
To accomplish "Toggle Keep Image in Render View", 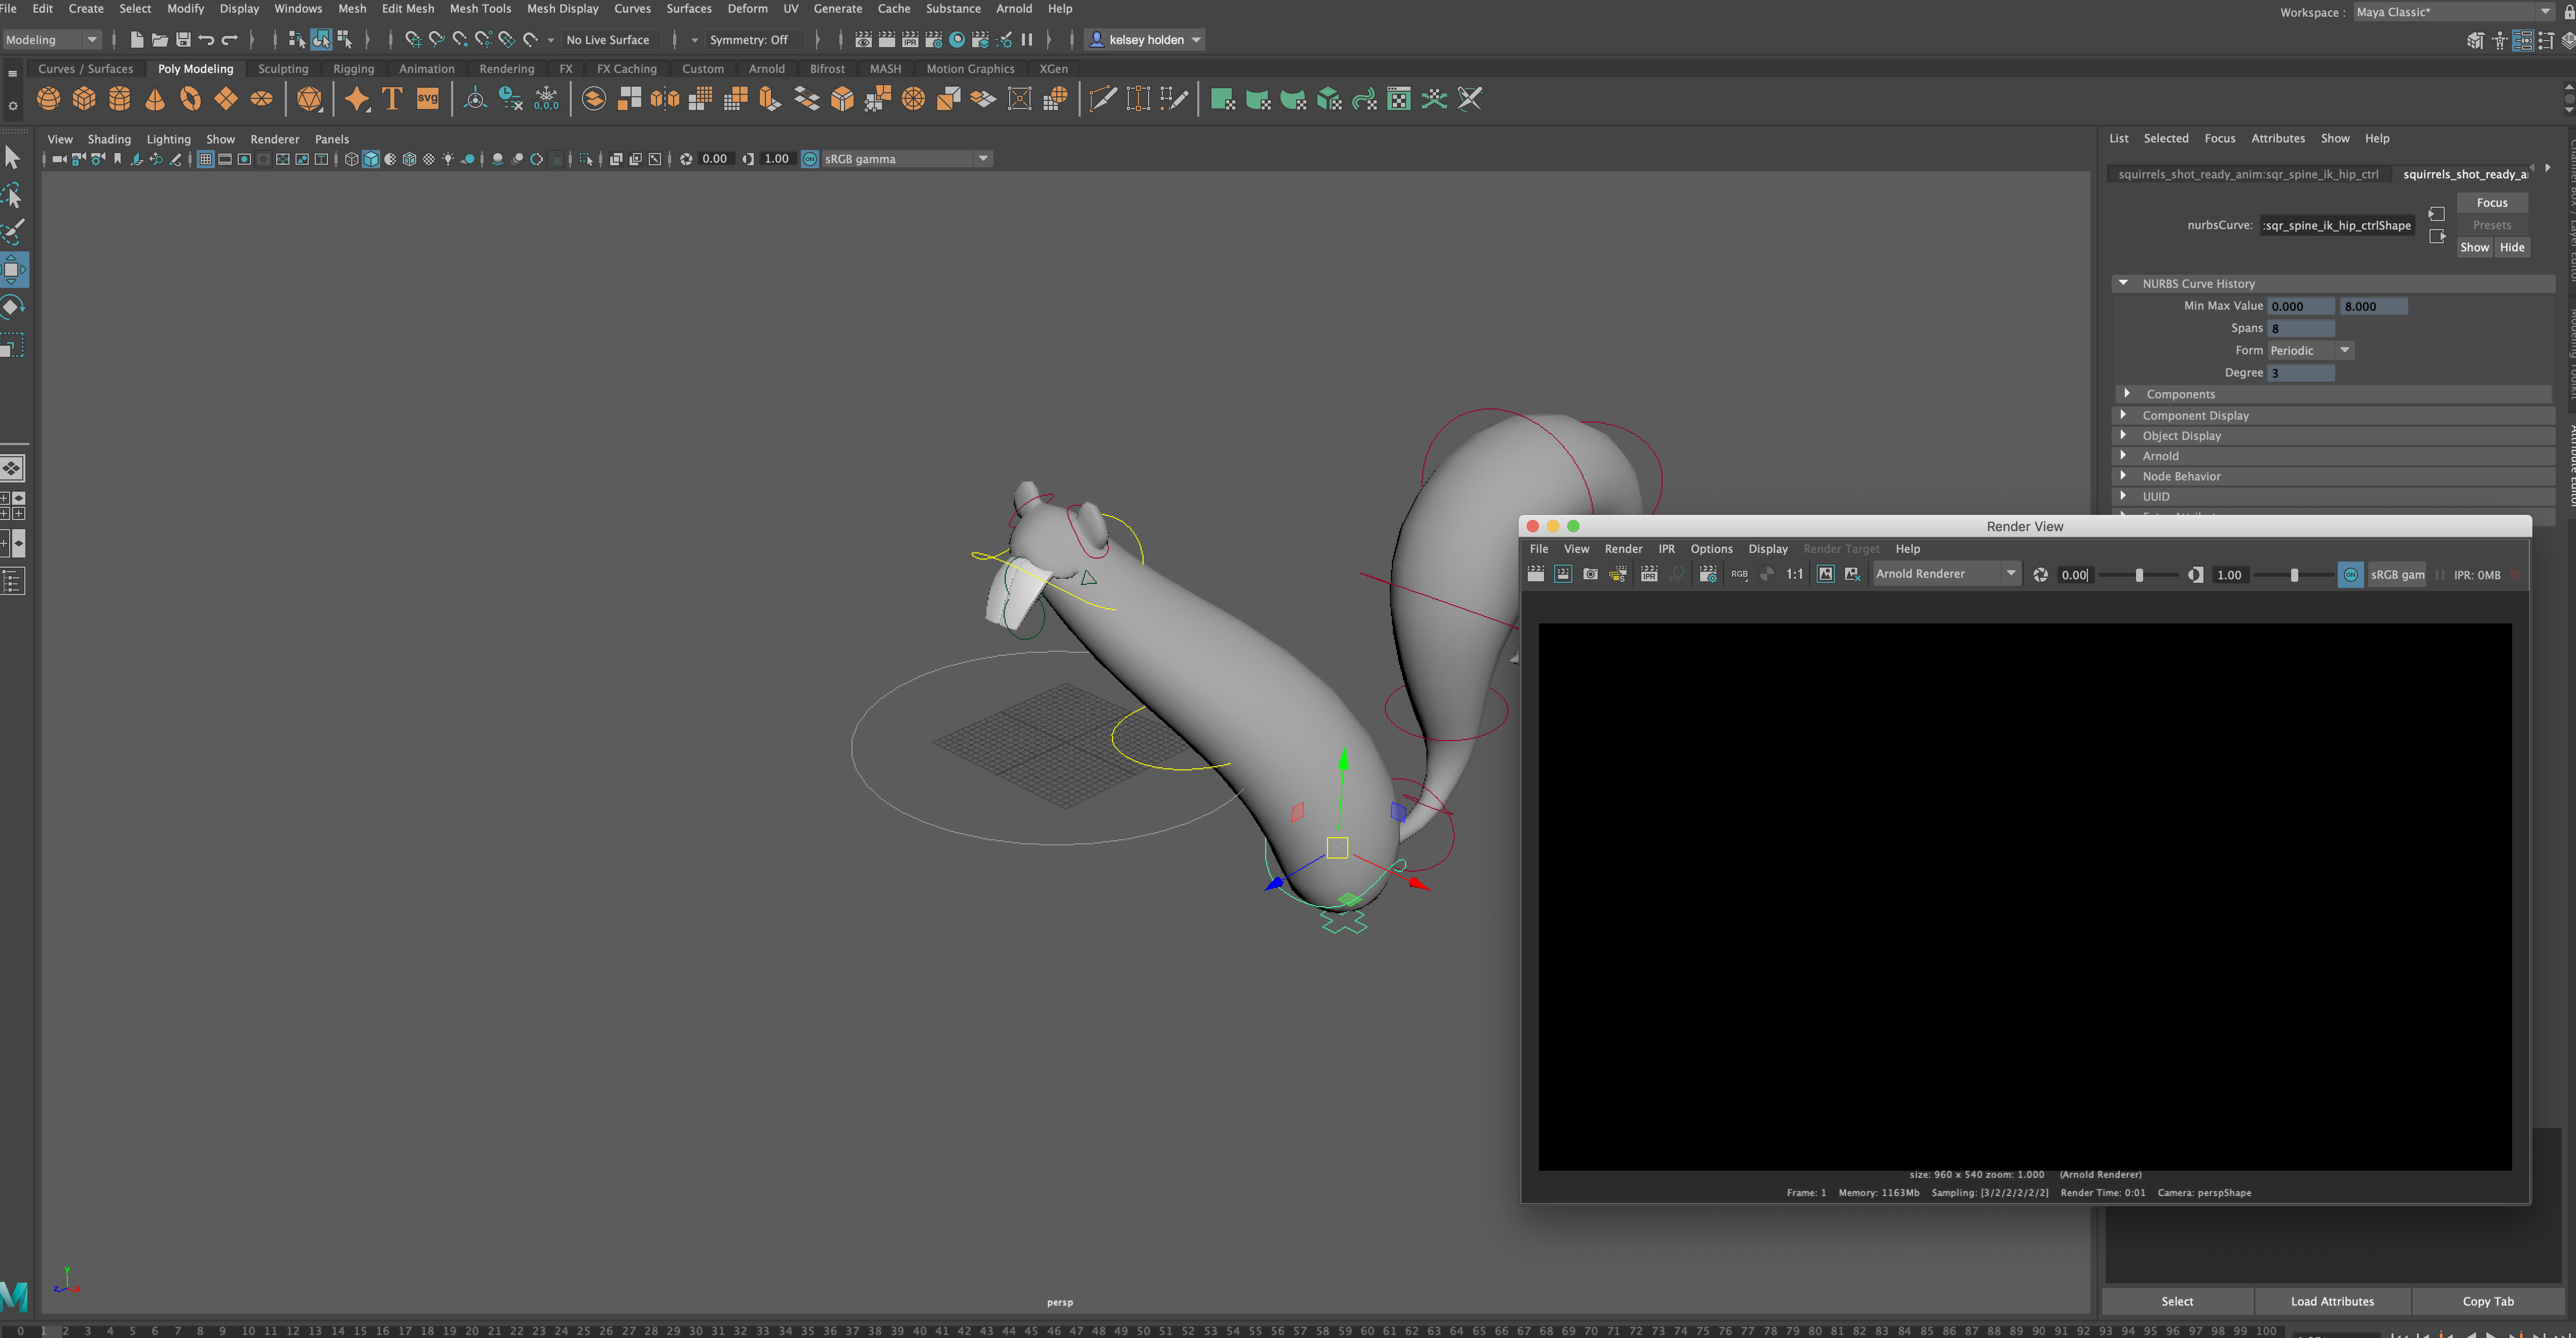I will pyautogui.click(x=1825, y=574).
